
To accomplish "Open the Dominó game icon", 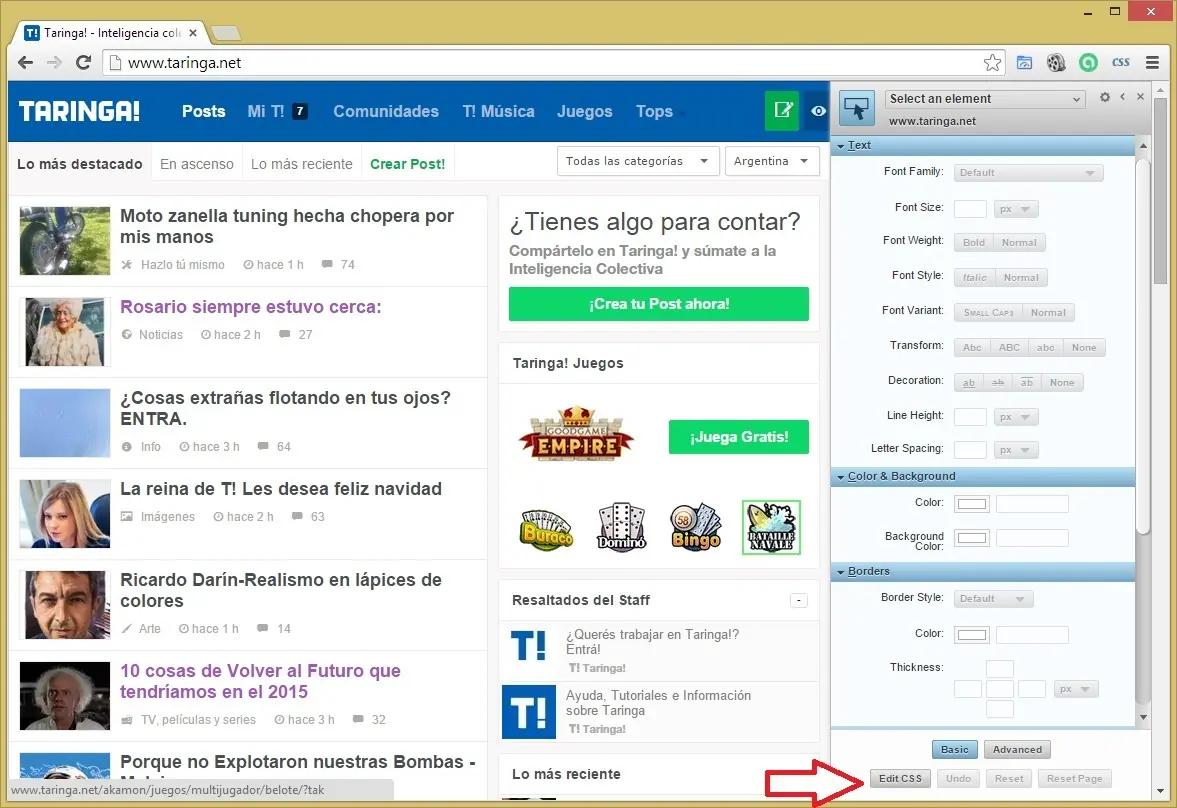I will click(x=622, y=527).
